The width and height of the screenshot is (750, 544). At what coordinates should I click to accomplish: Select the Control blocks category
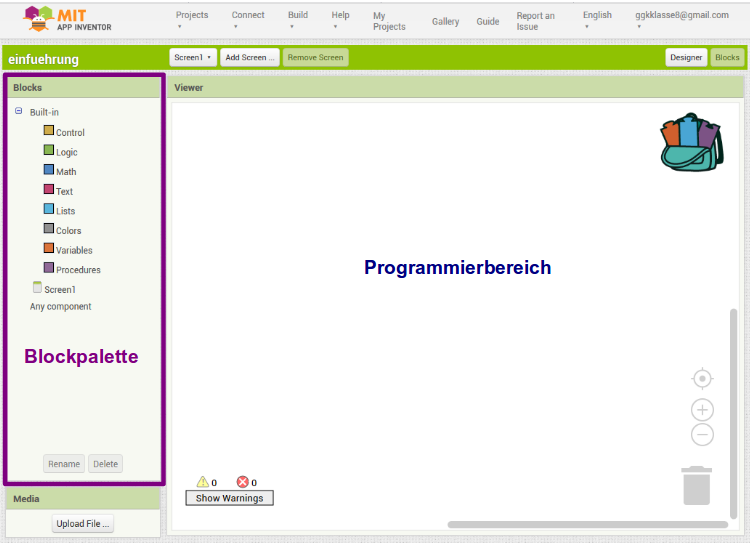click(x=69, y=132)
